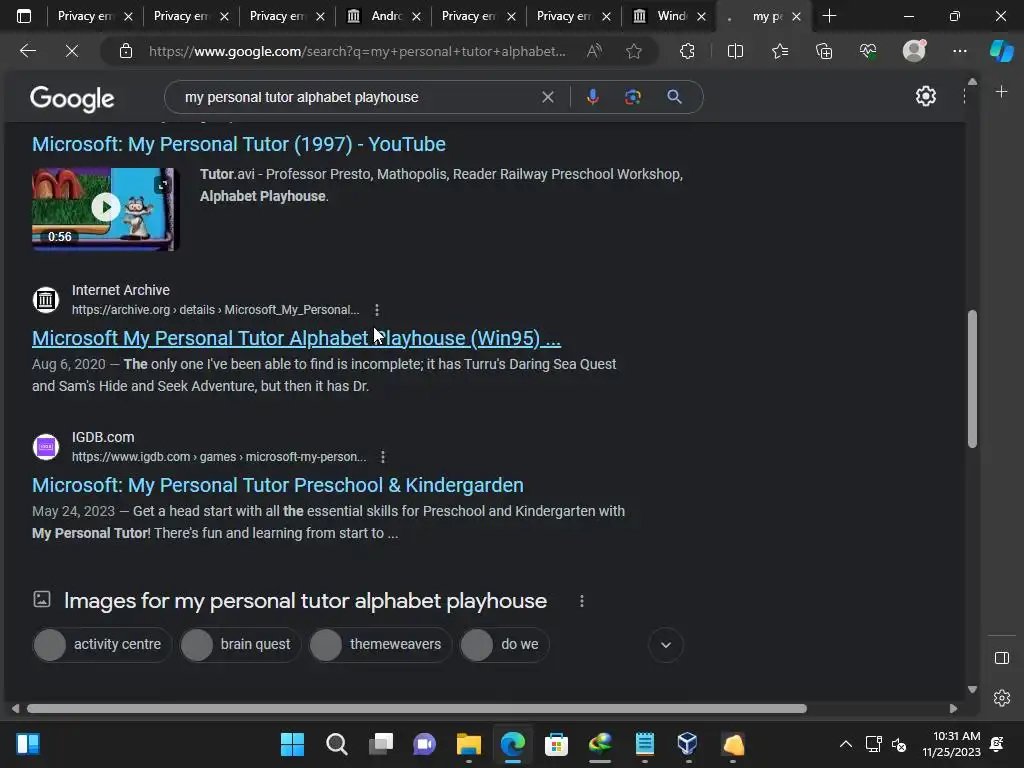Open Browser essentials heart icon
The width and height of the screenshot is (1024, 768).
click(868, 51)
